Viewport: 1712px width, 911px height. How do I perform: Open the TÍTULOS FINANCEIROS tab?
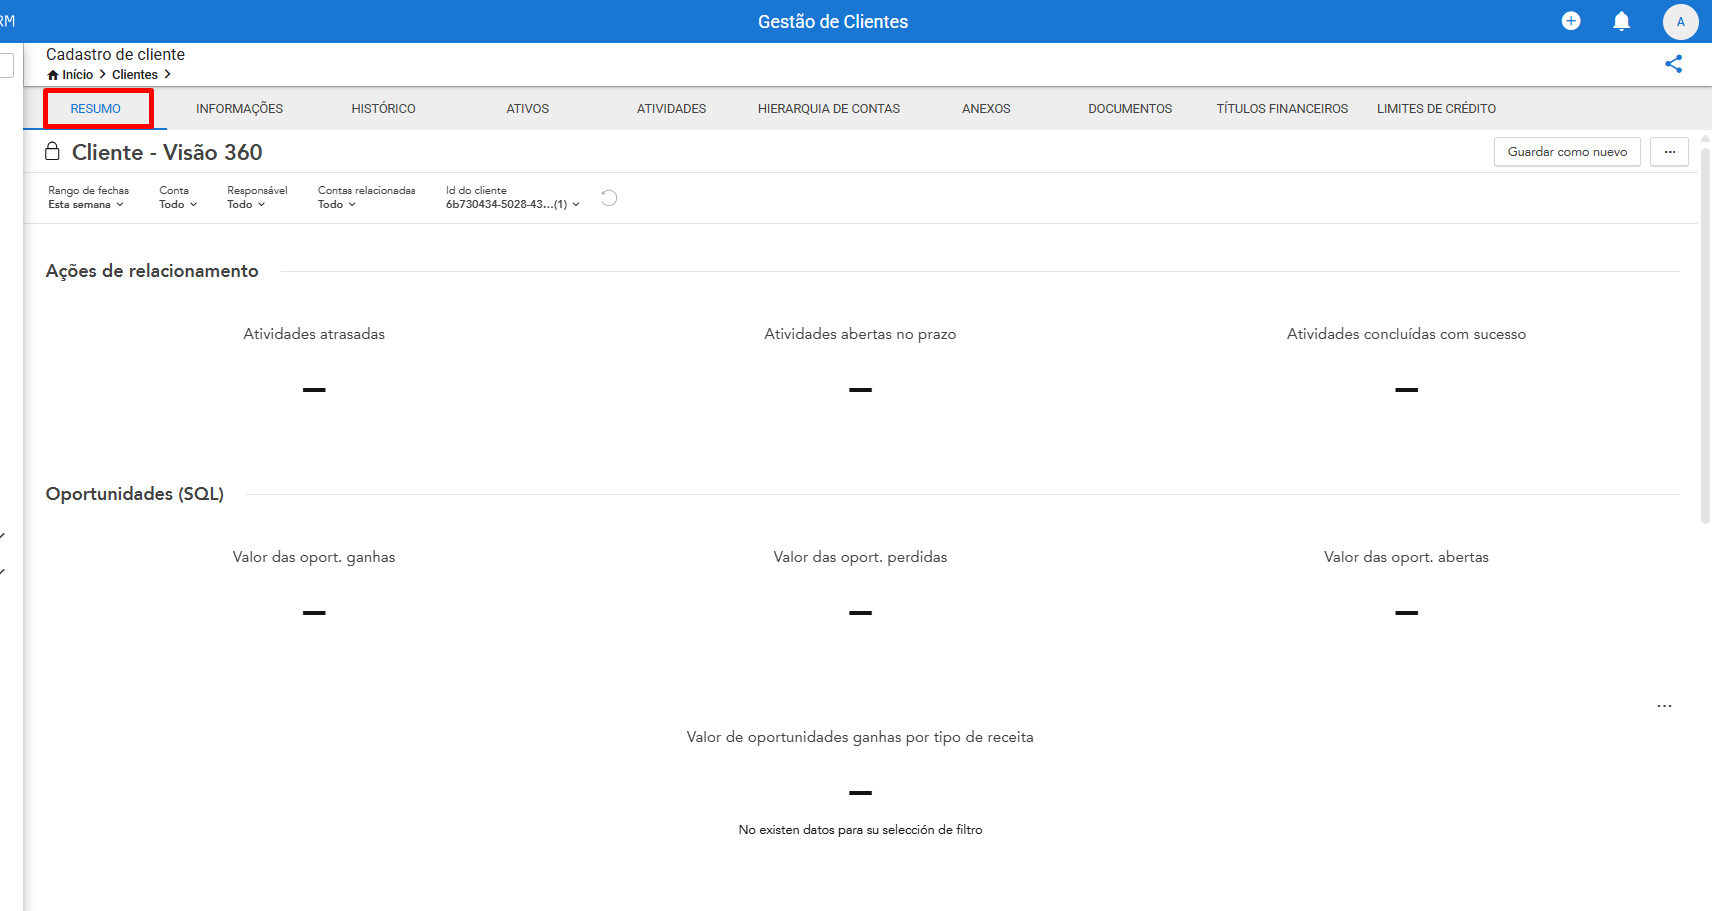[x=1282, y=108]
